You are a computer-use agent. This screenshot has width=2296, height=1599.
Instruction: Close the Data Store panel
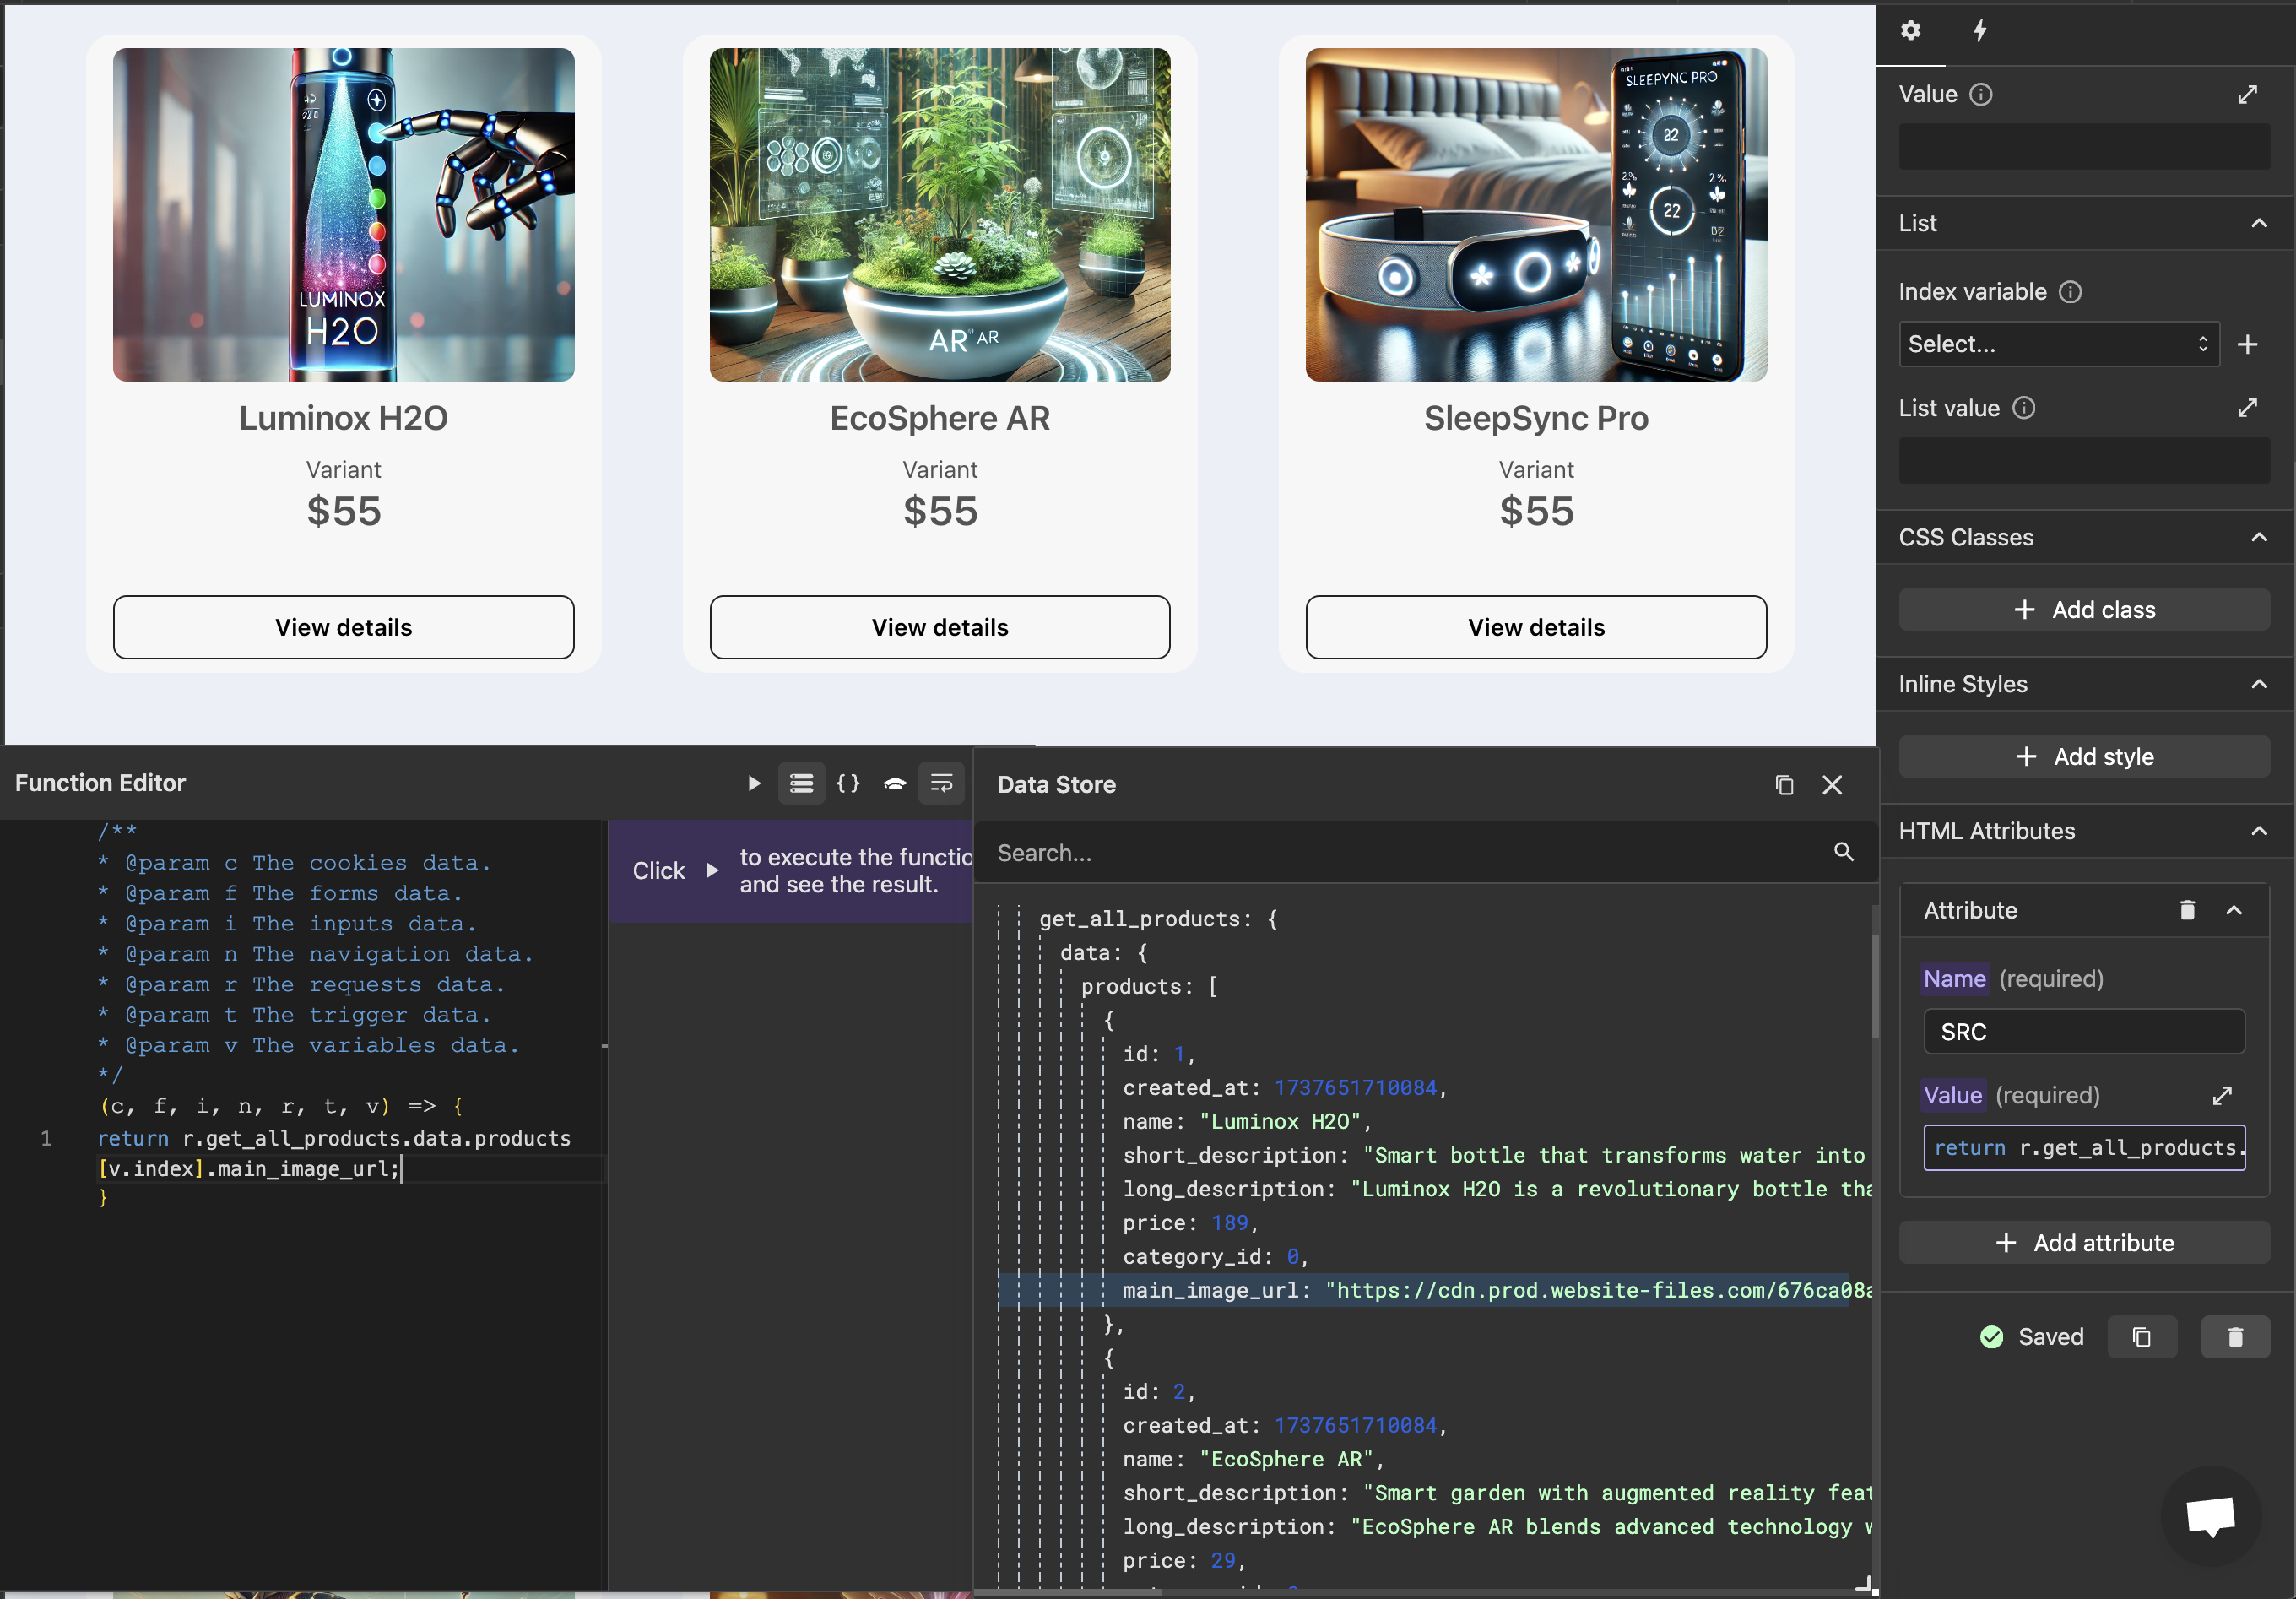(x=1832, y=785)
